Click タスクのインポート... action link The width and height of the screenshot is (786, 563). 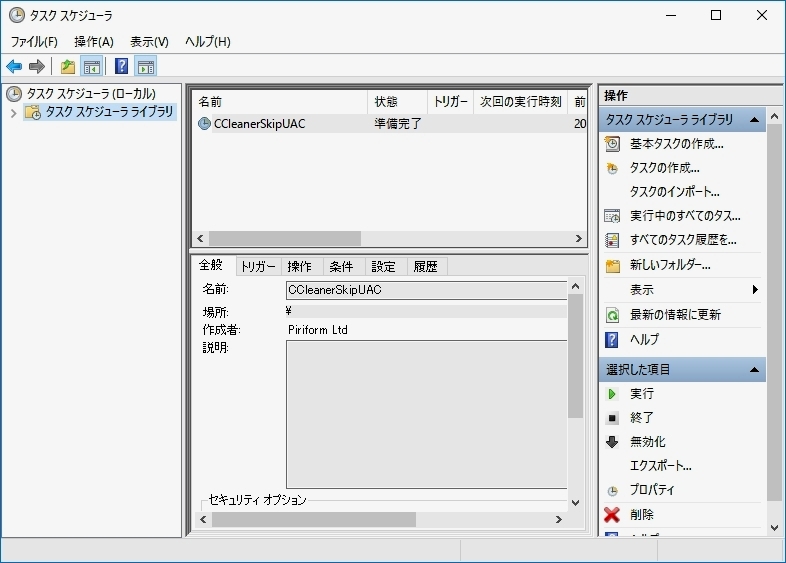pos(674,192)
